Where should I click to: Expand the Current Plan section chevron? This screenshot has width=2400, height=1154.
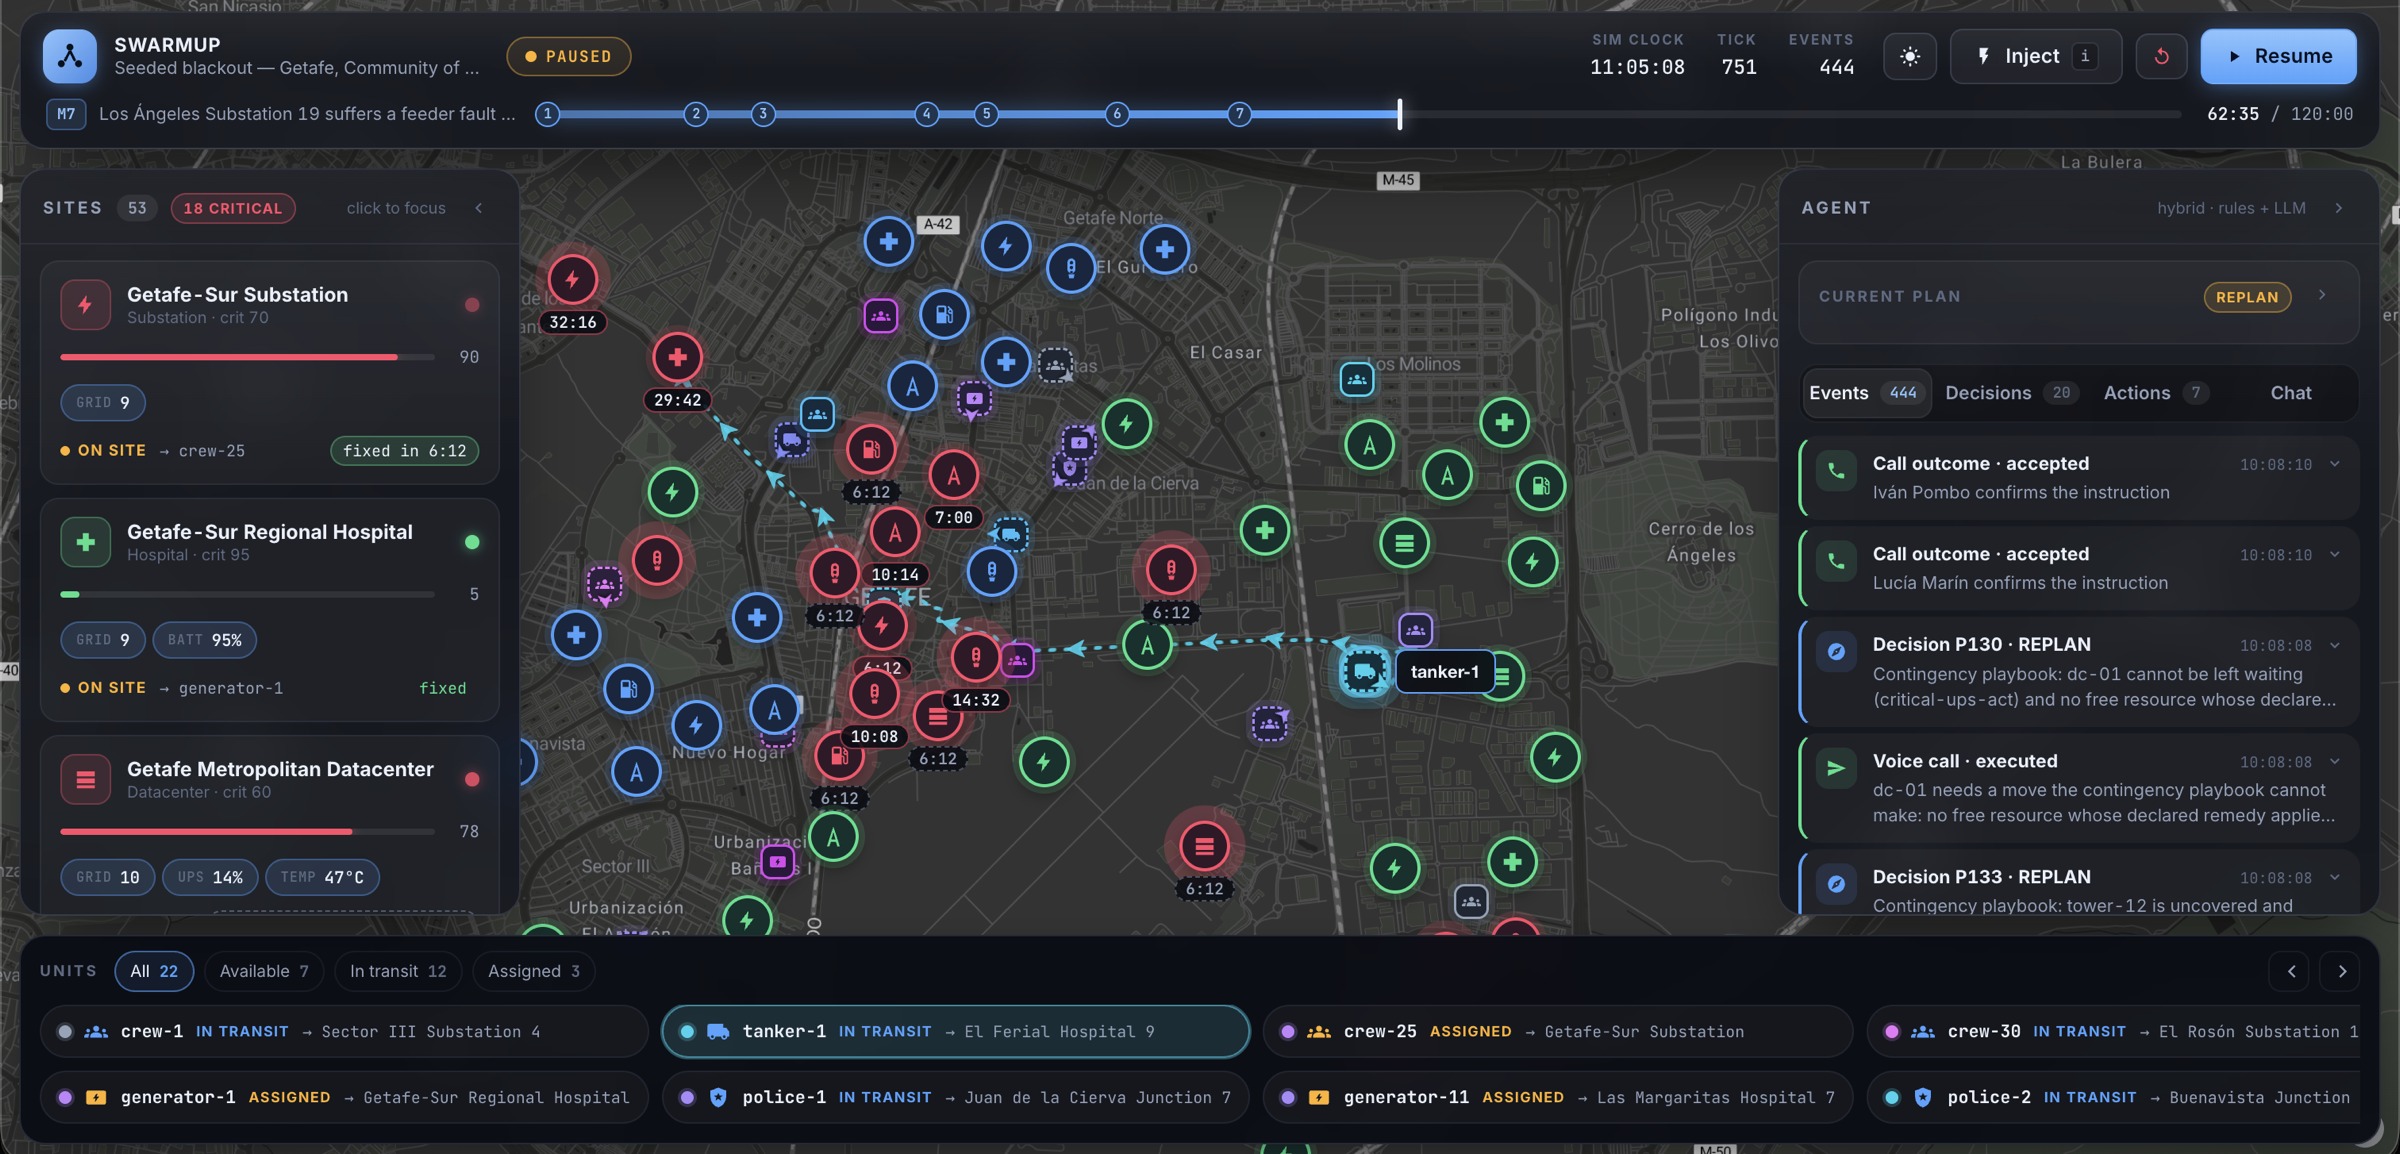[2322, 296]
